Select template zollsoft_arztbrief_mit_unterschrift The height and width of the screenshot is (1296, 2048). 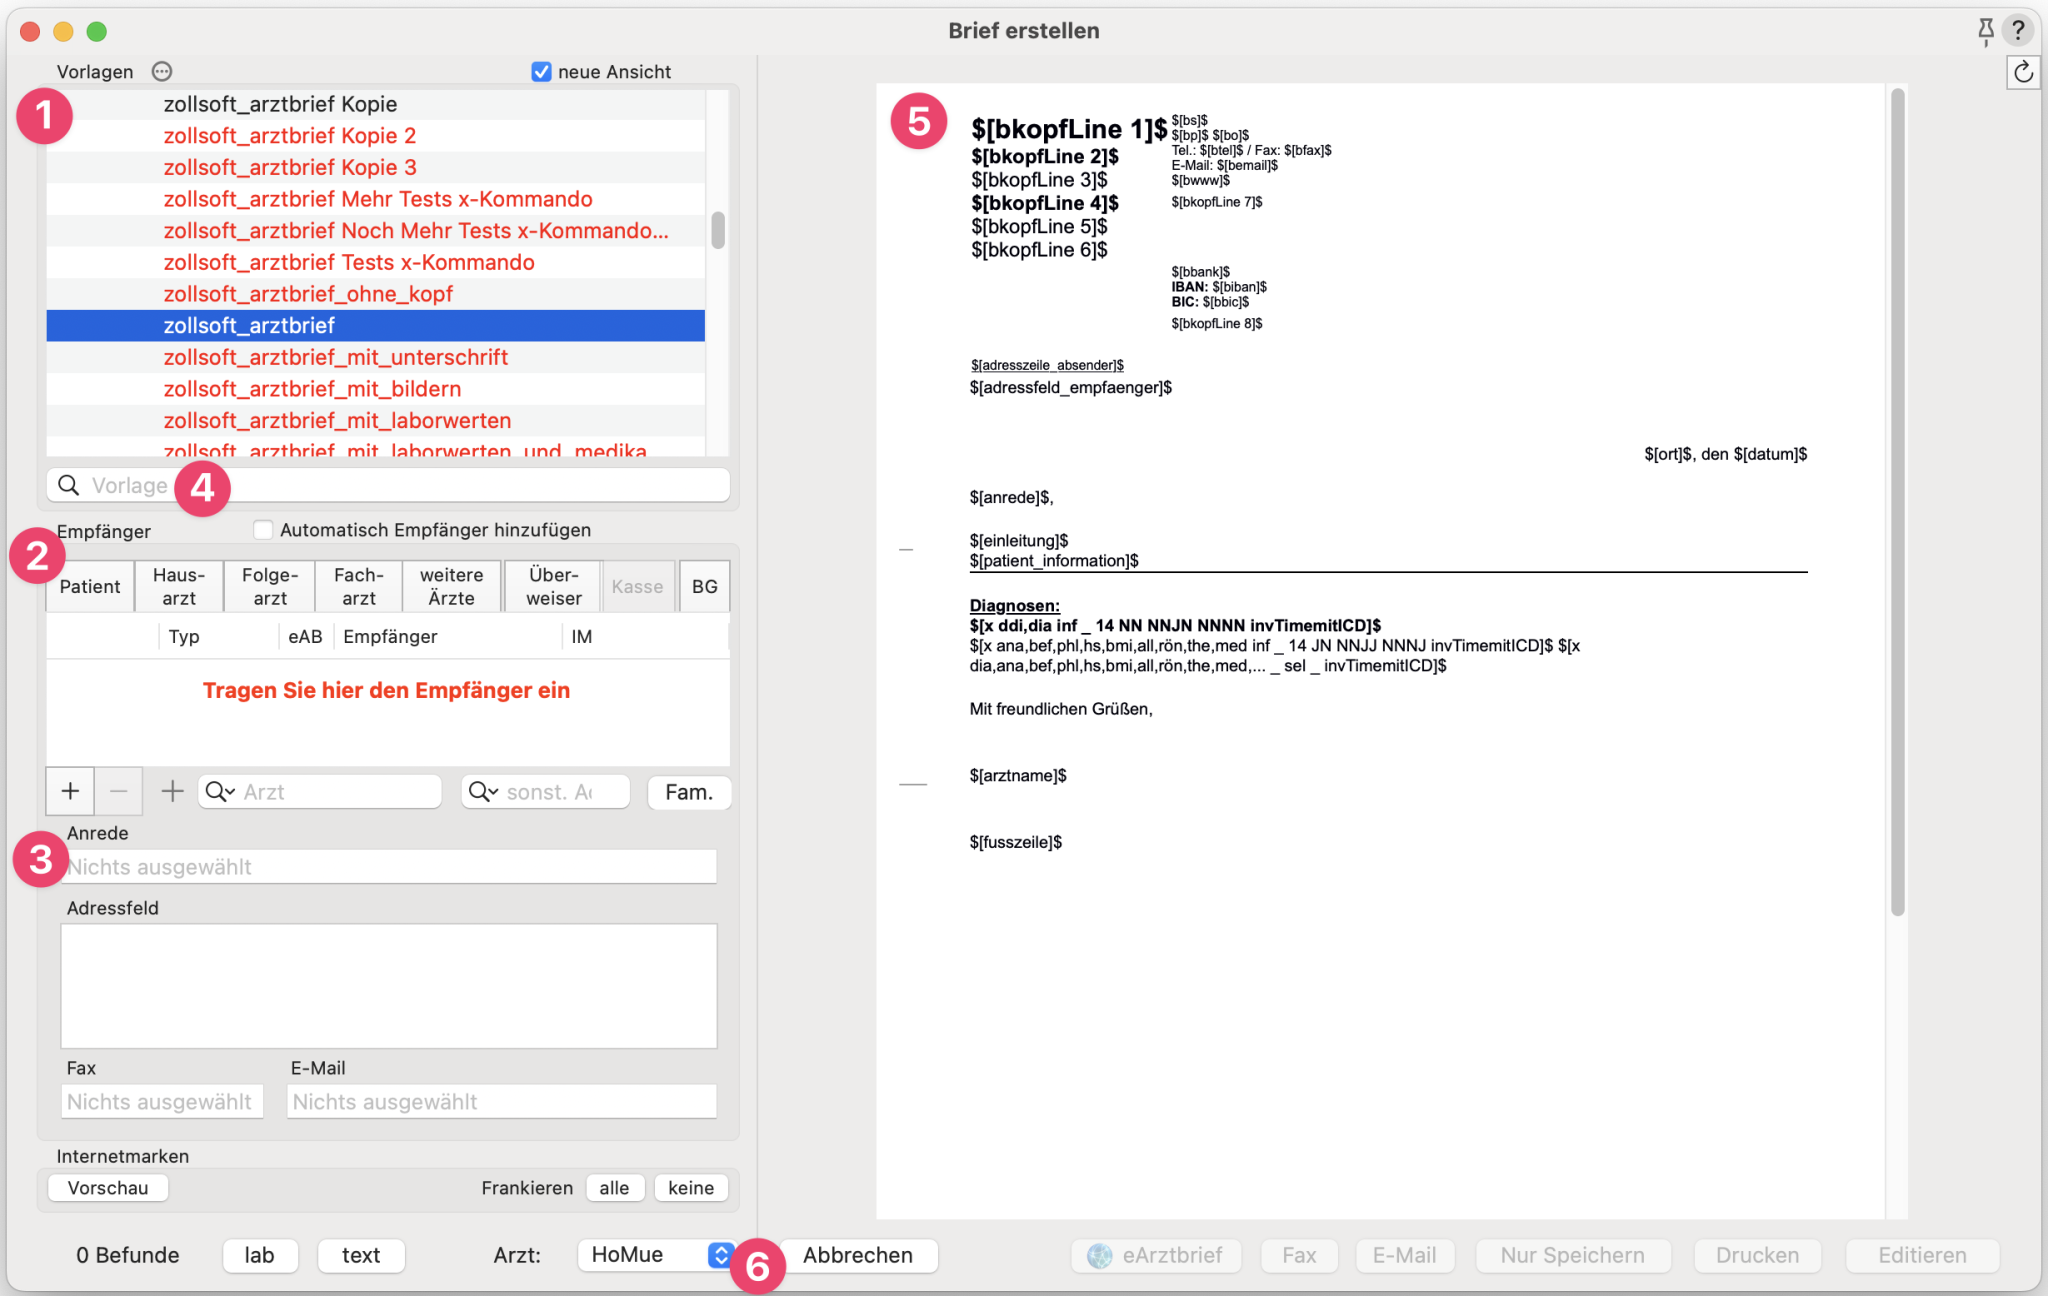pyautogui.click(x=376, y=357)
